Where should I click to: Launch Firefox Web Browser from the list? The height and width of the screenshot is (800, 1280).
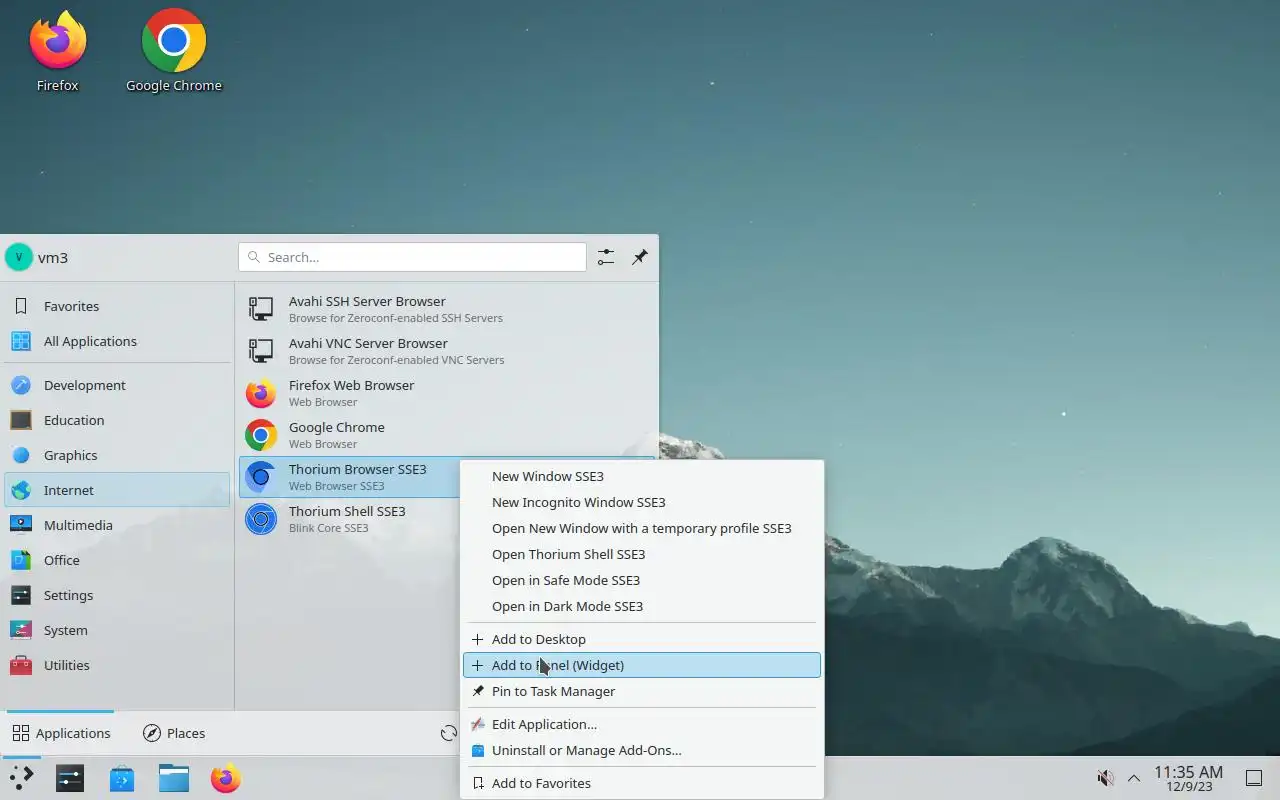(447, 393)
